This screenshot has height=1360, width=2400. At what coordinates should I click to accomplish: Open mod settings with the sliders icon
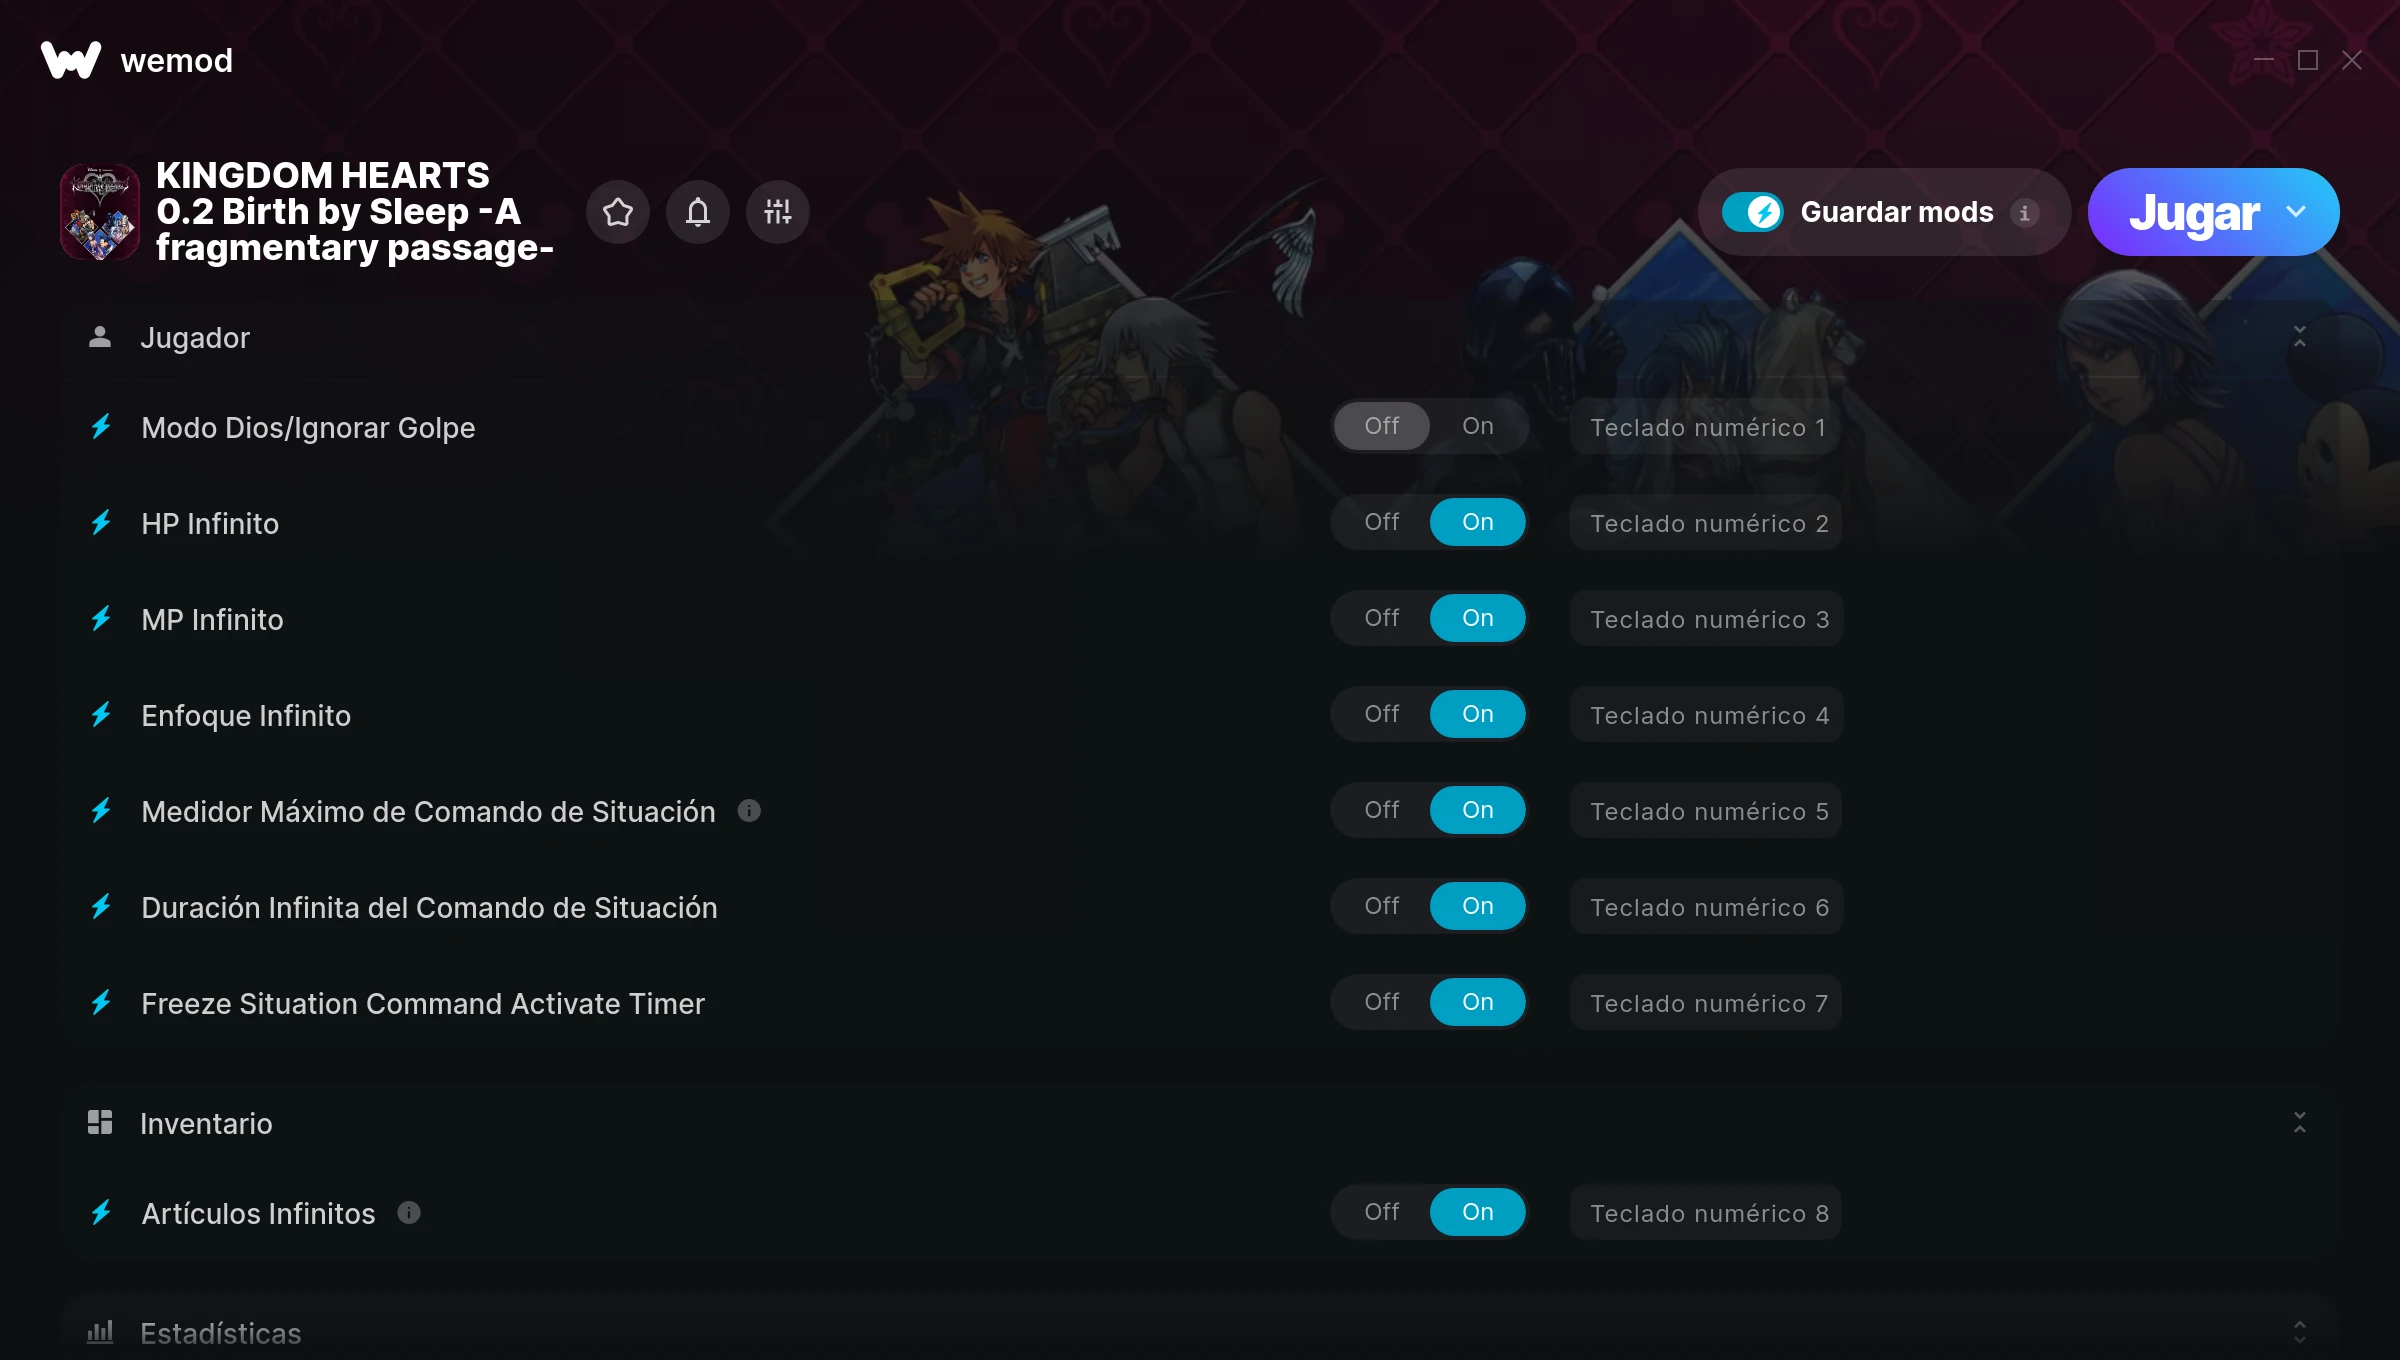pos(778,212)
